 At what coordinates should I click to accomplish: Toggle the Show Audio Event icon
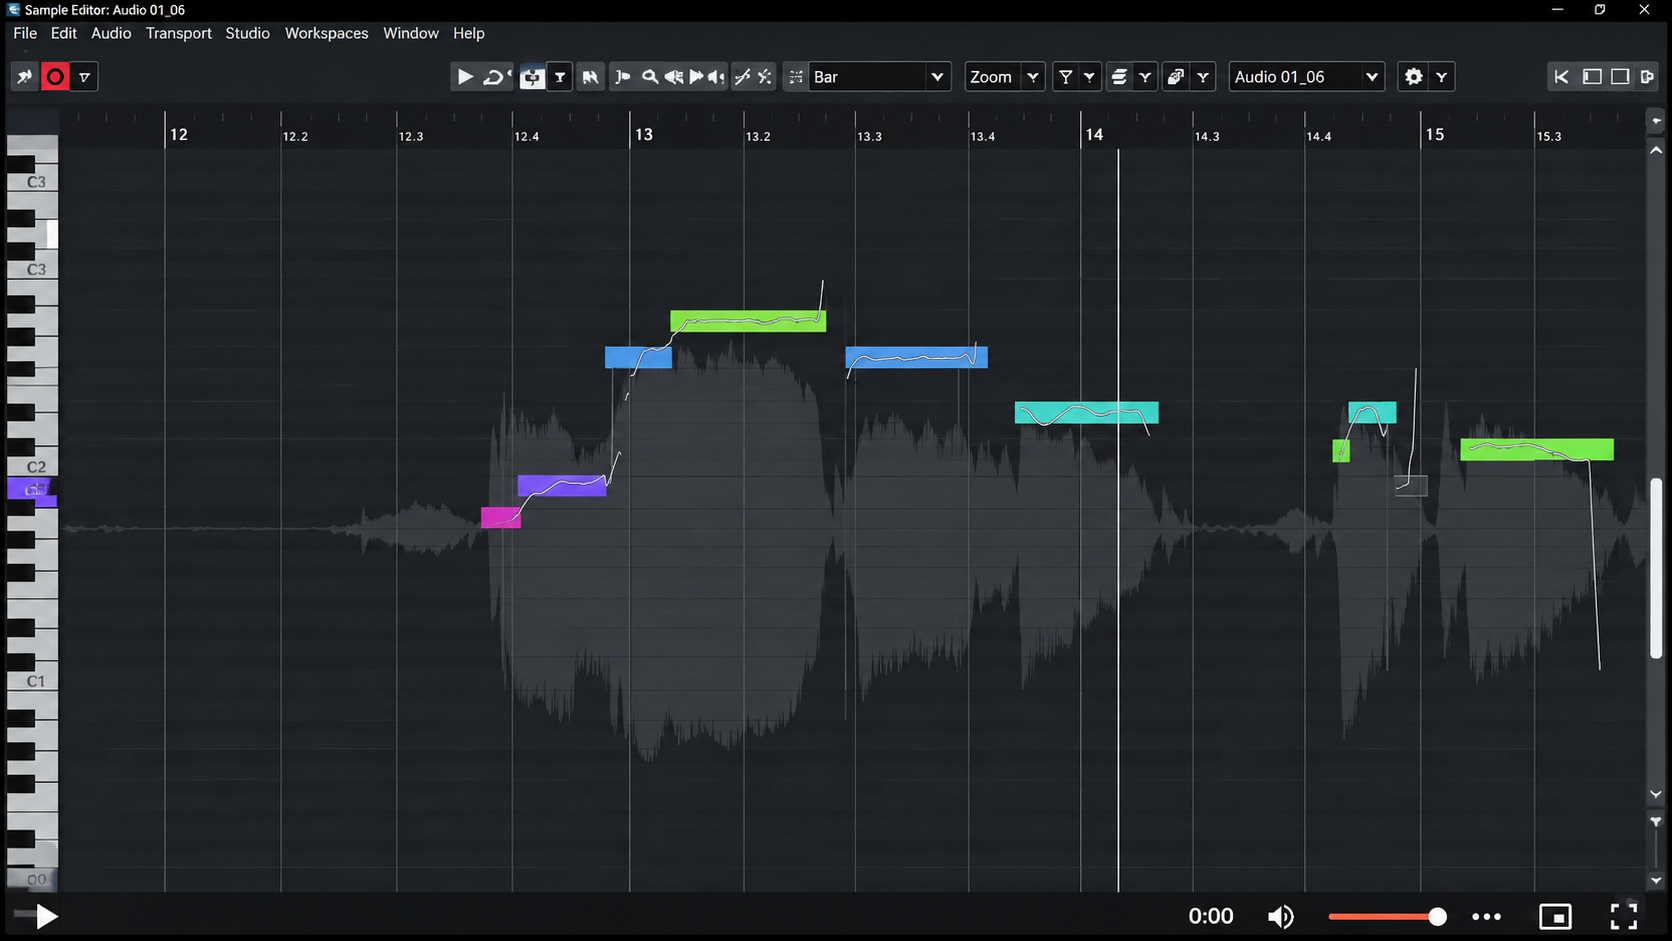click(x=590, y=77)
